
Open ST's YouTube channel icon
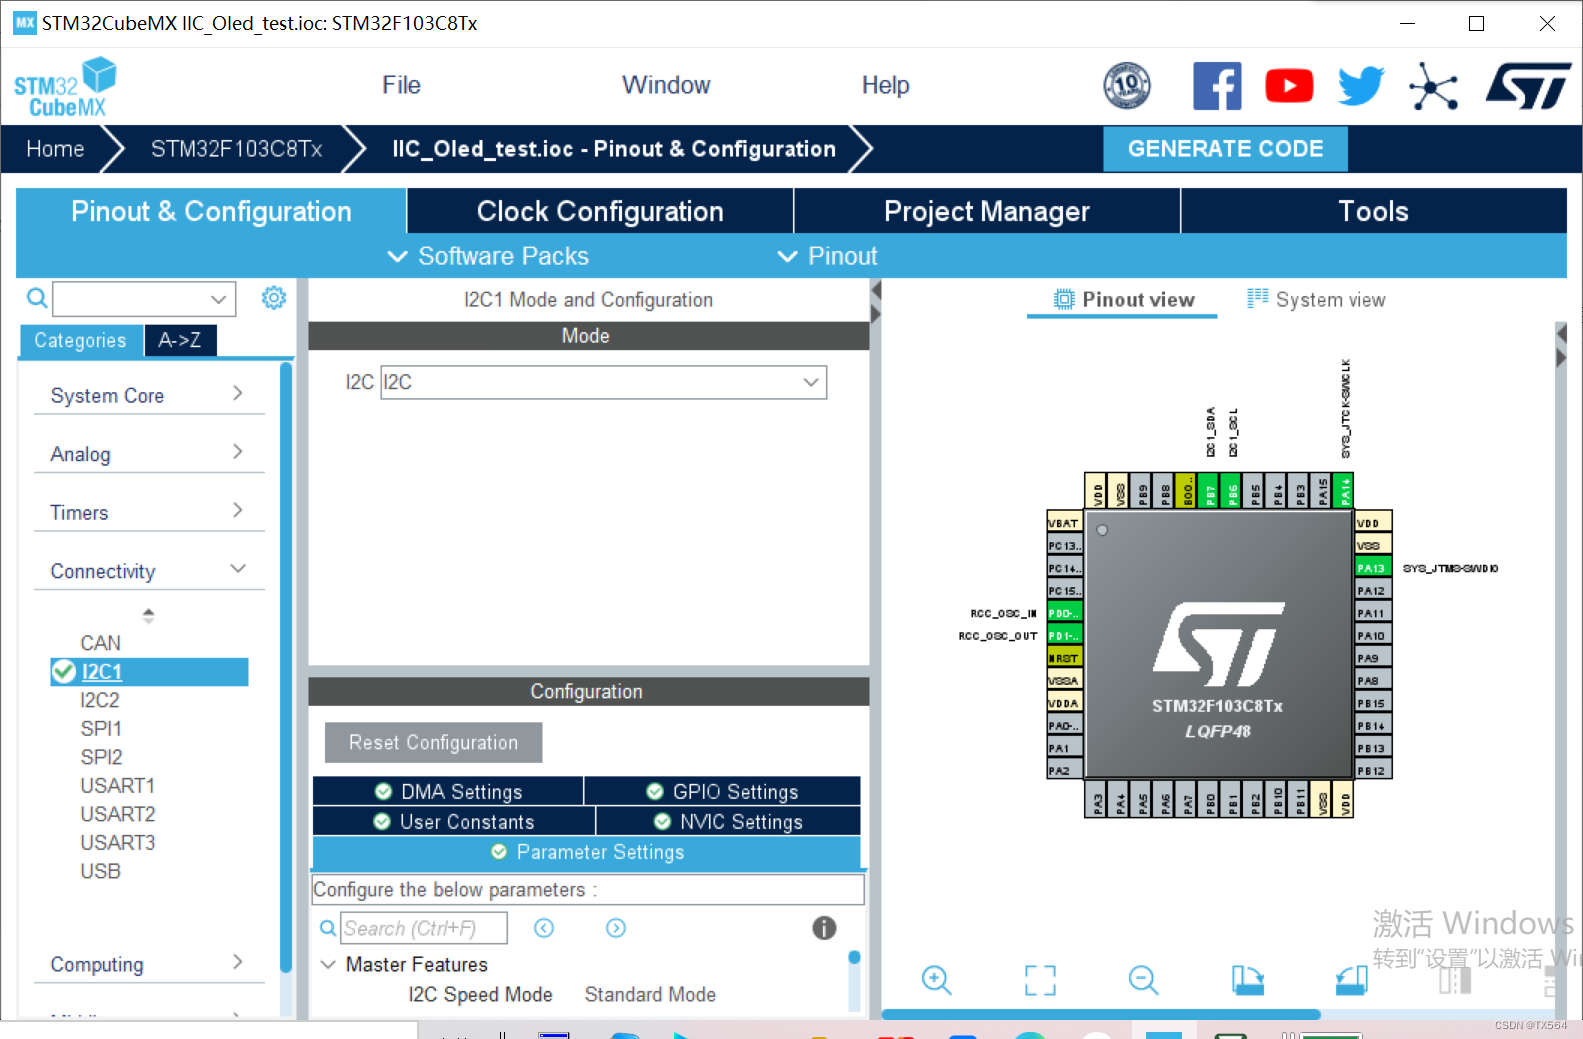point(1289,86)
